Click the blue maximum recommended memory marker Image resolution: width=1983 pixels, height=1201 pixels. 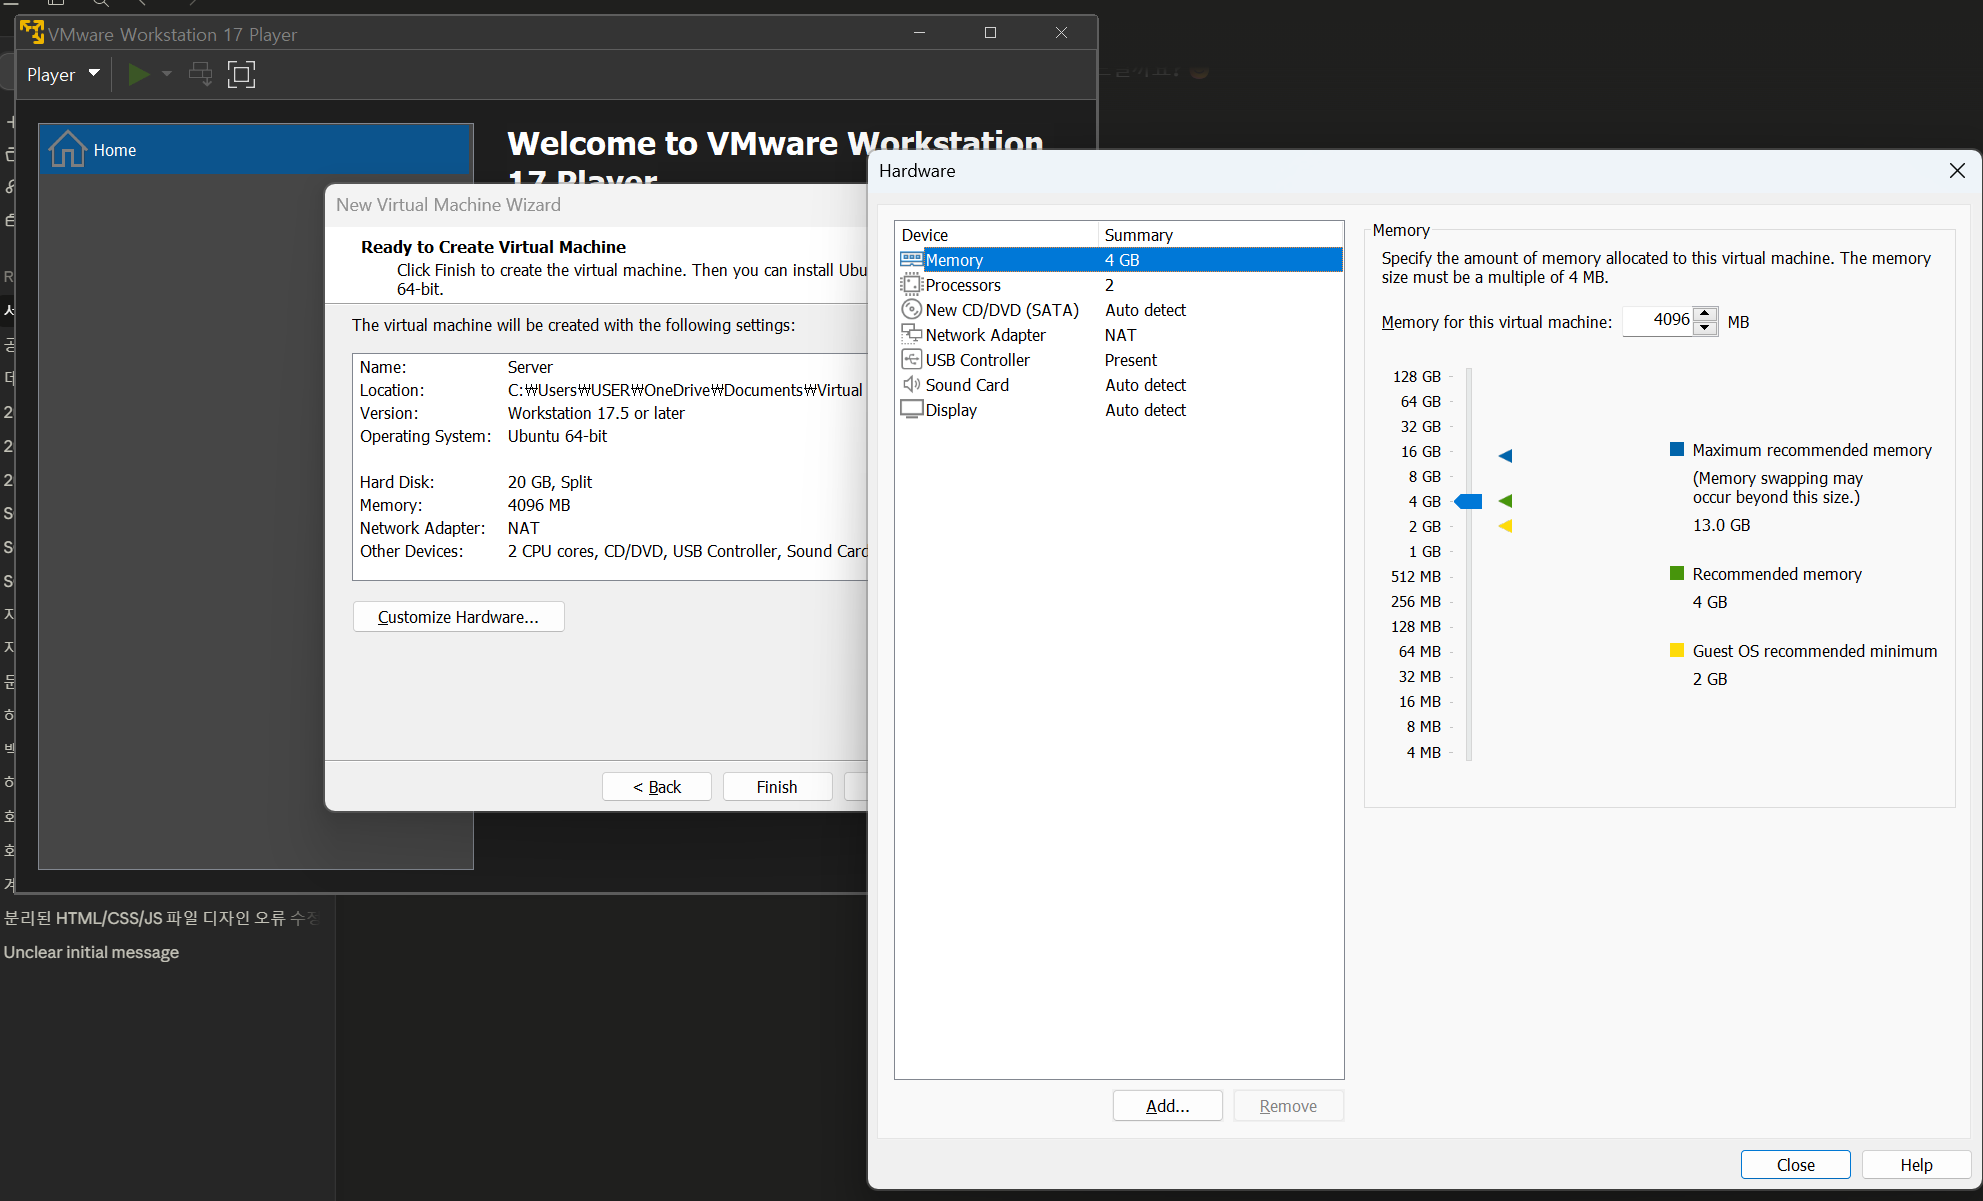point(1505,456)
